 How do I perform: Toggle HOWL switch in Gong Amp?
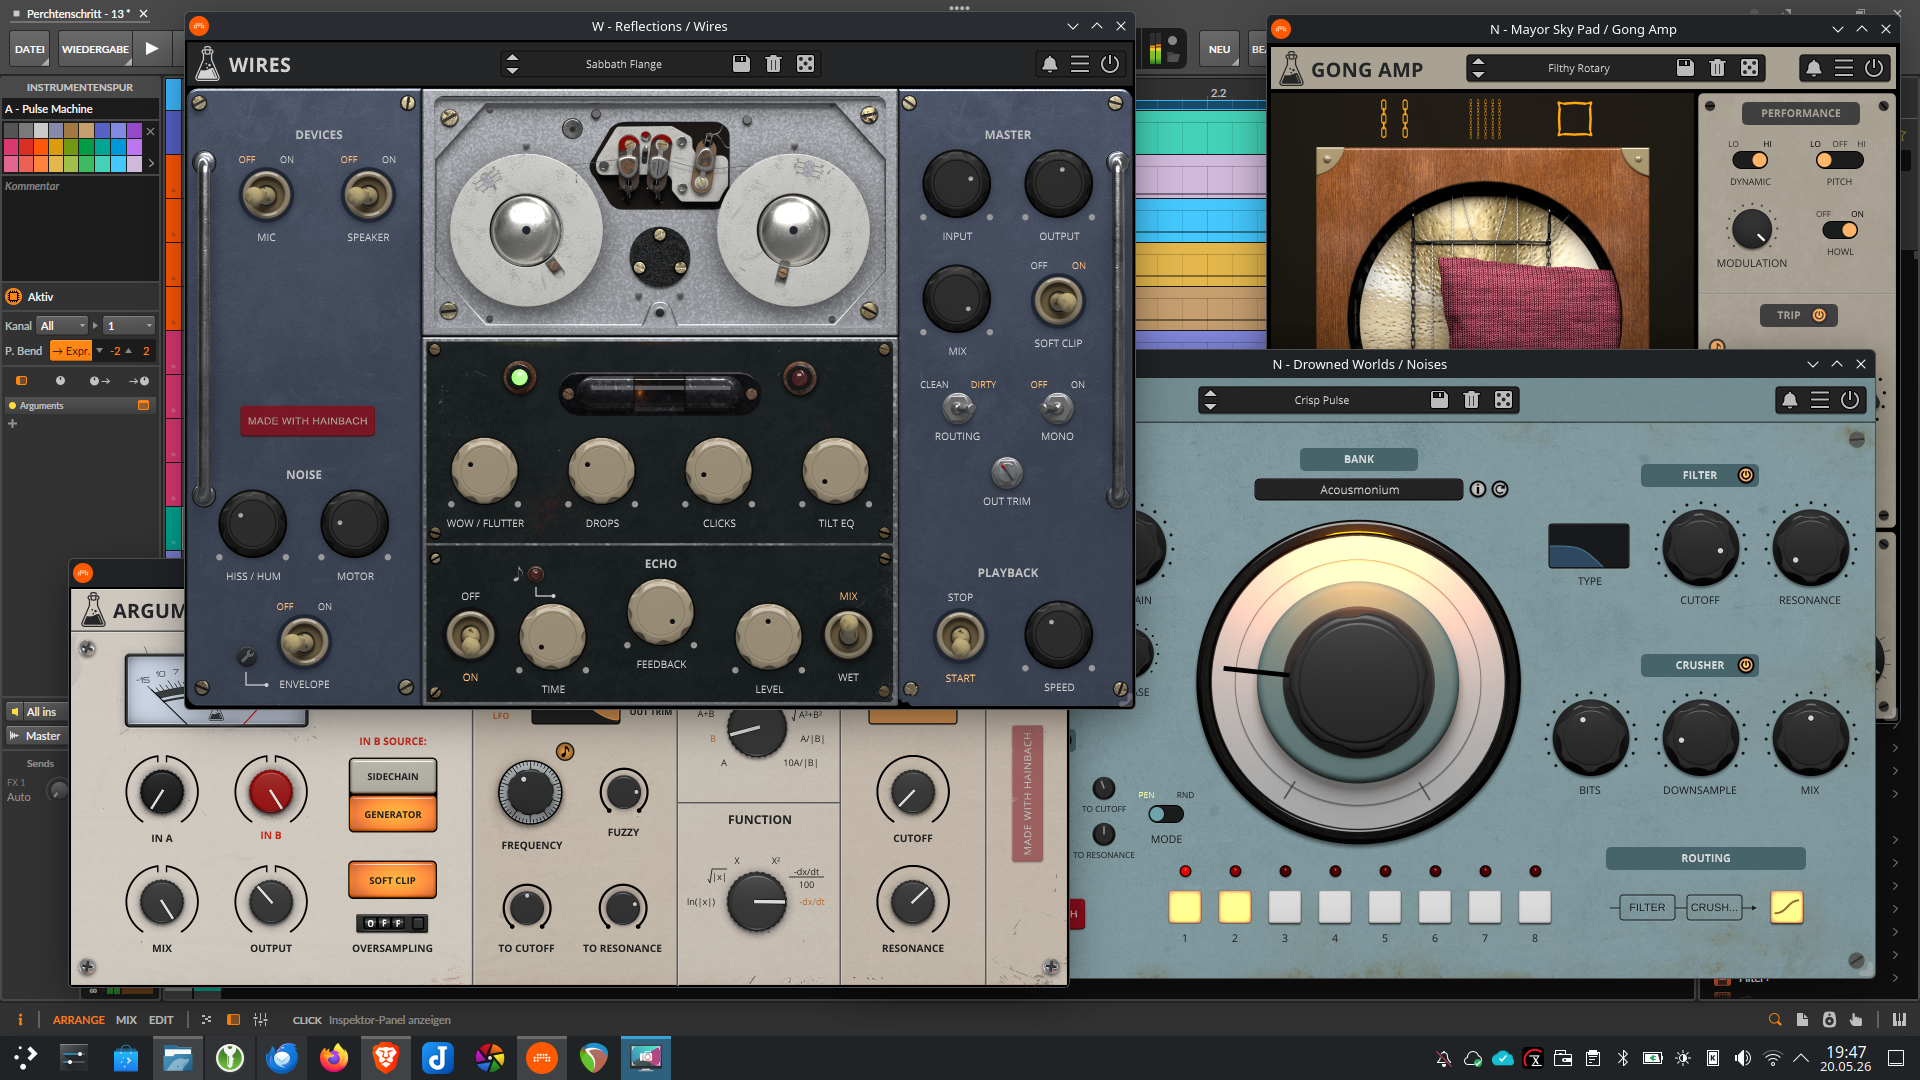1840,230
